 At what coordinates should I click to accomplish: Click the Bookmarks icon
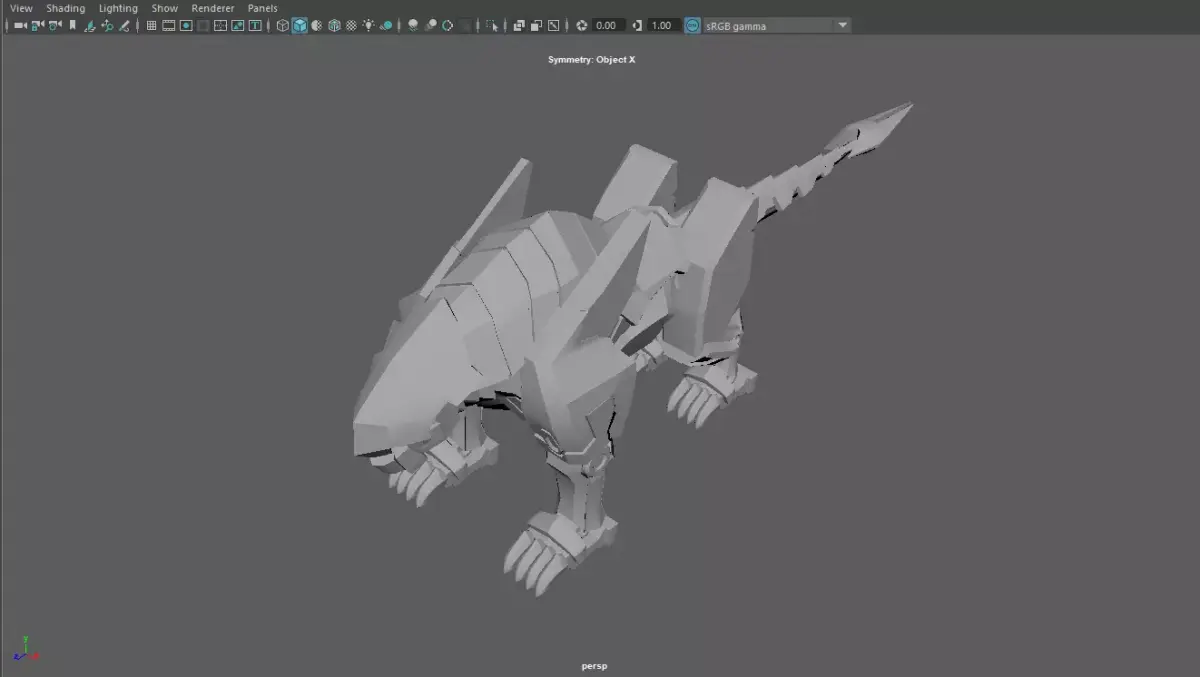click(x=72, y=25)
